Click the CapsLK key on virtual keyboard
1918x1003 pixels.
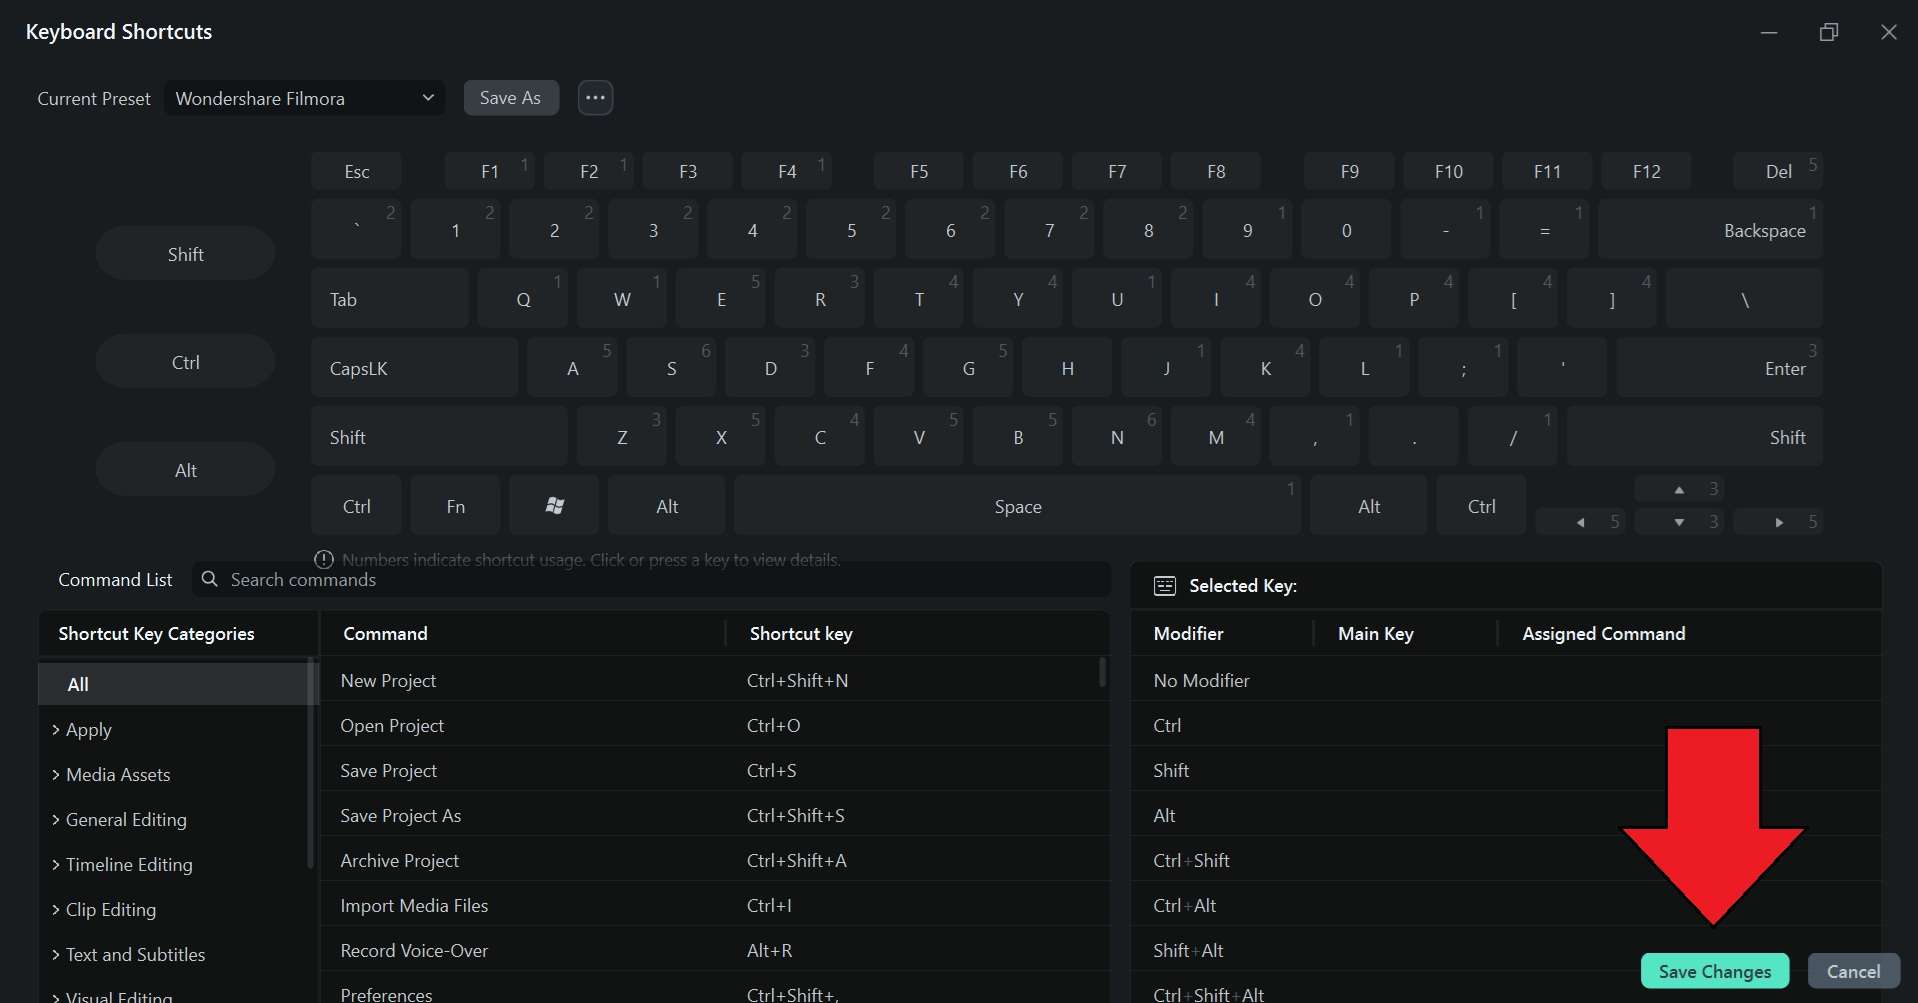(x=415, y=367)
